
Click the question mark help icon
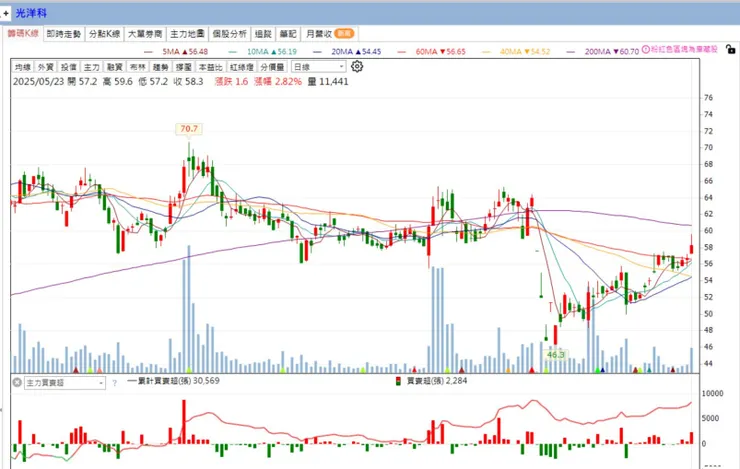114,383
